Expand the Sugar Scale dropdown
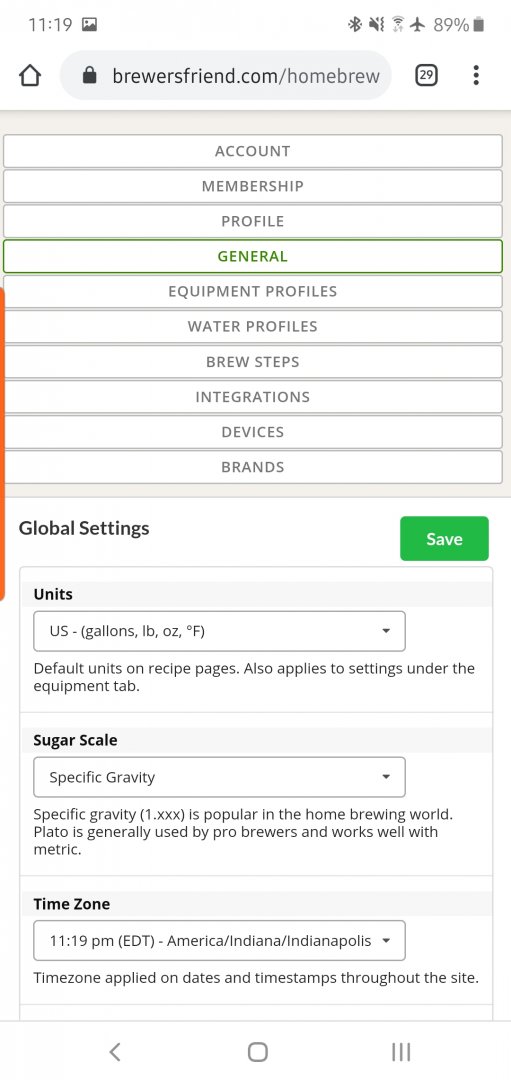511x1080 pixels. (x=219, y=777)
